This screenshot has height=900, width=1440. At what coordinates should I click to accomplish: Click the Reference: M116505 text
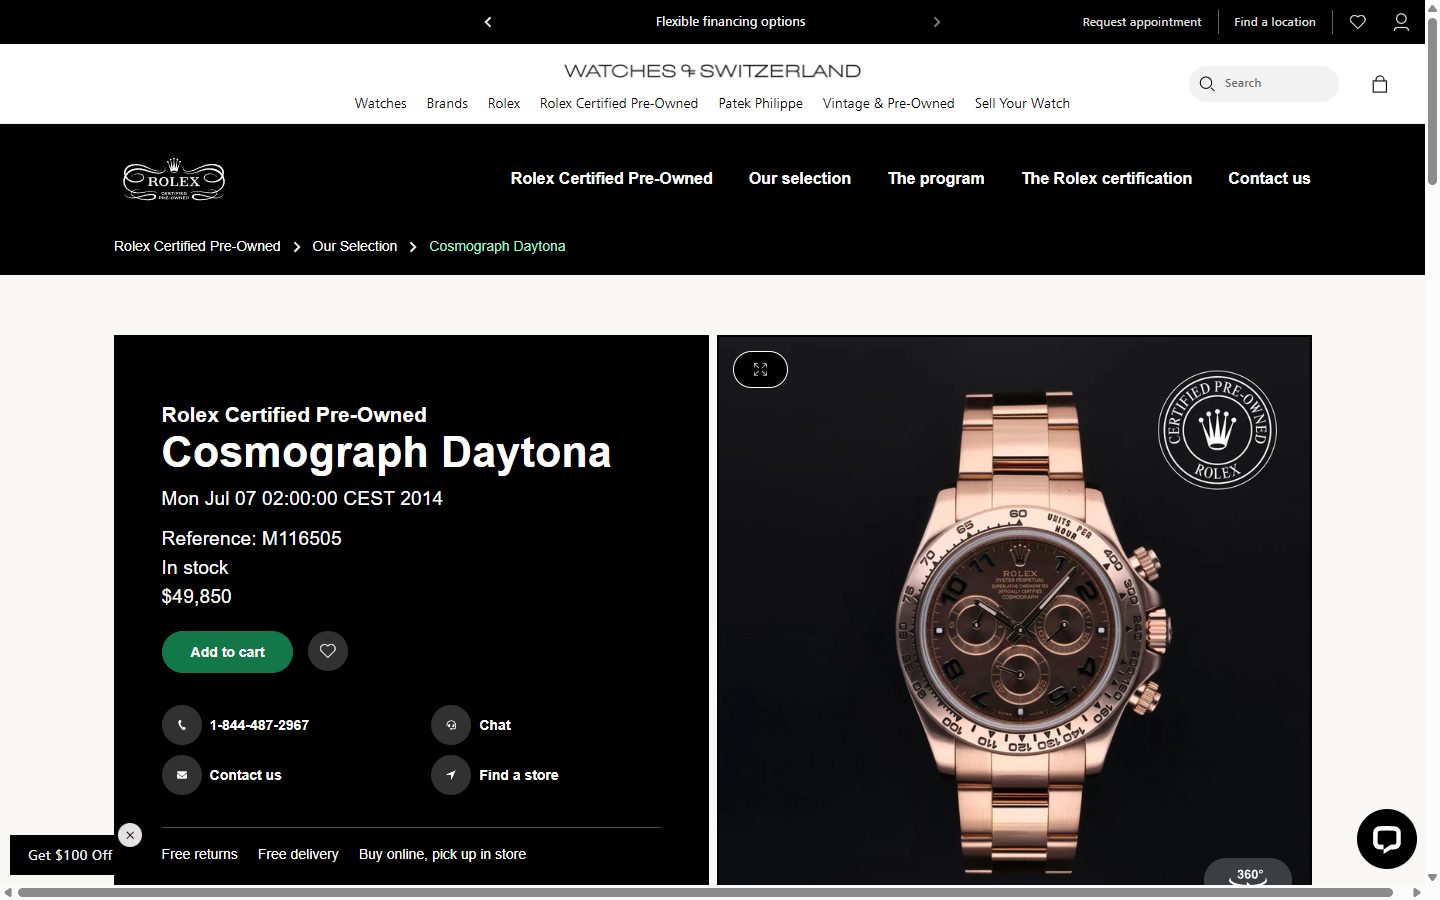click(x=252, y=538)
